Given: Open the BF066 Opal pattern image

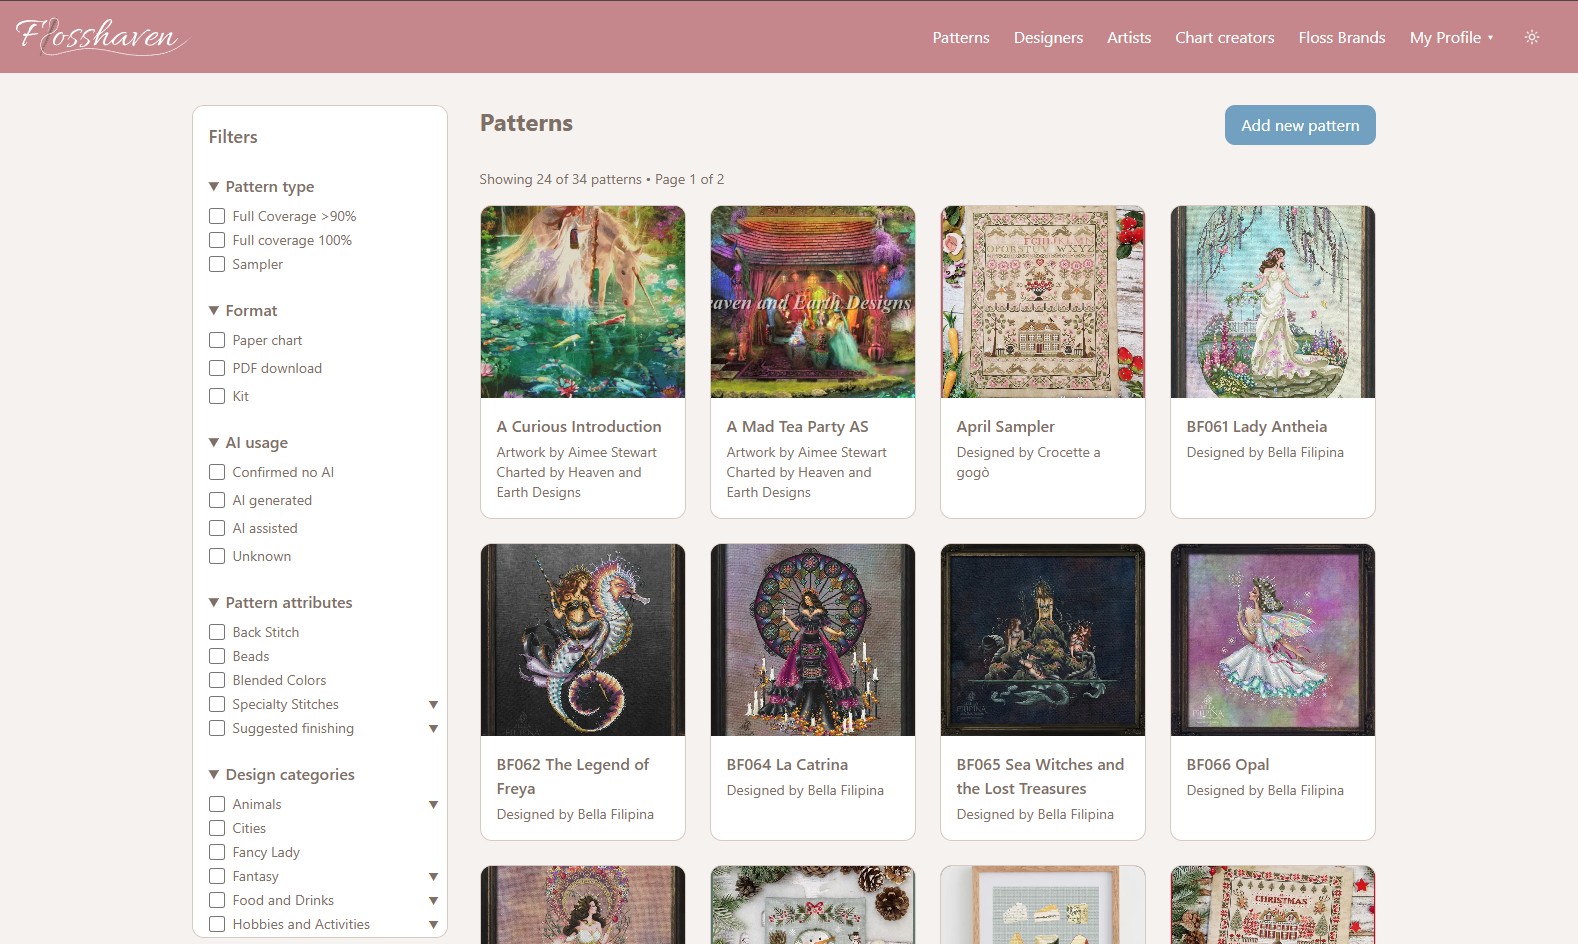Looking at the screenshot, I should 1273,640.
